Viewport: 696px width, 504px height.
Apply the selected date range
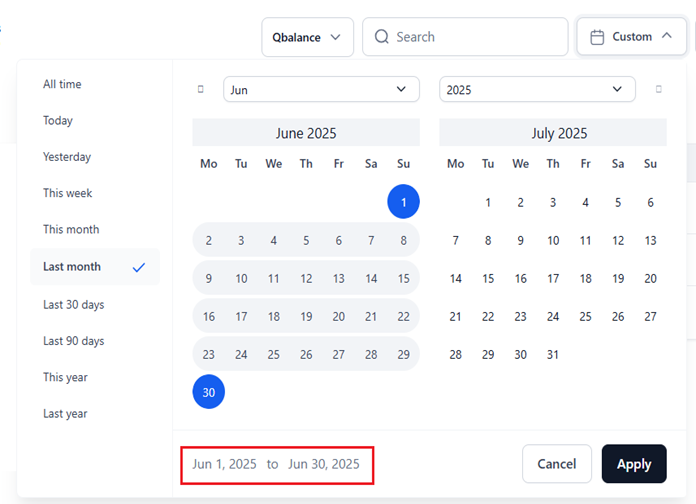[634, 464]
